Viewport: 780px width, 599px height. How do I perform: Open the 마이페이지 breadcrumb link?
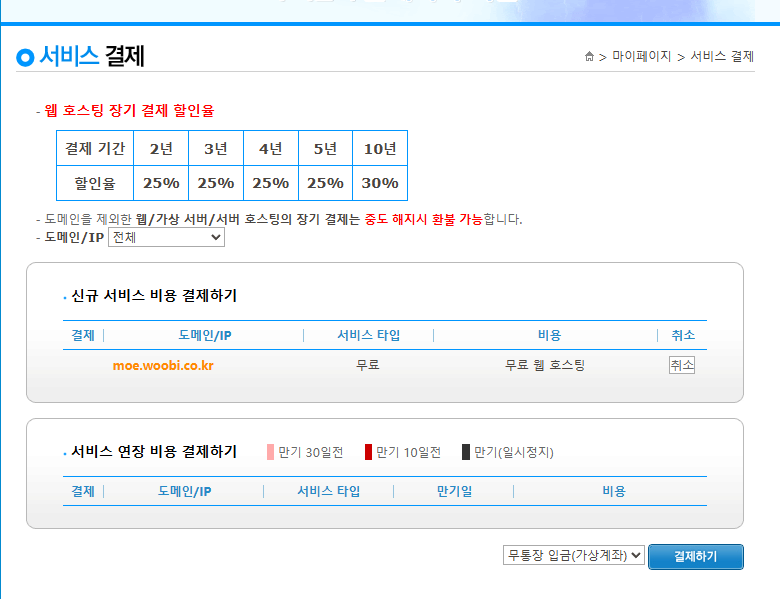[x=641, y=57]
